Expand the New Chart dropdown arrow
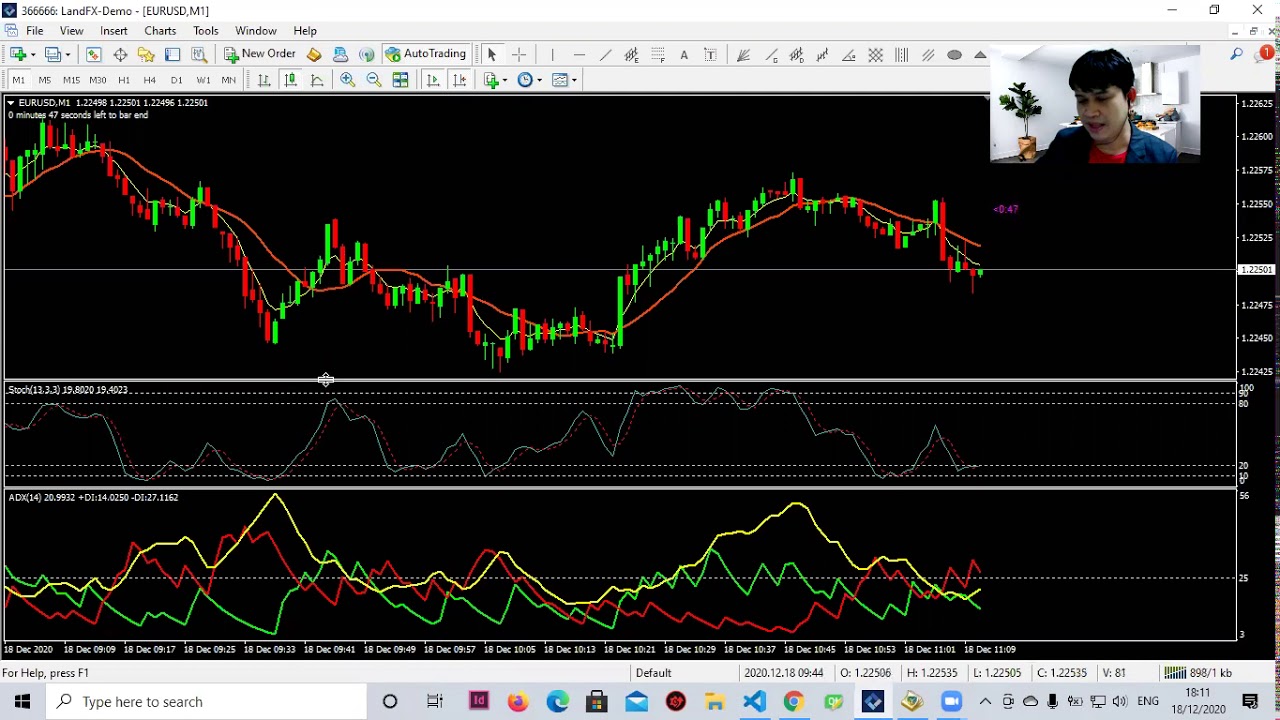 point(33,55)
